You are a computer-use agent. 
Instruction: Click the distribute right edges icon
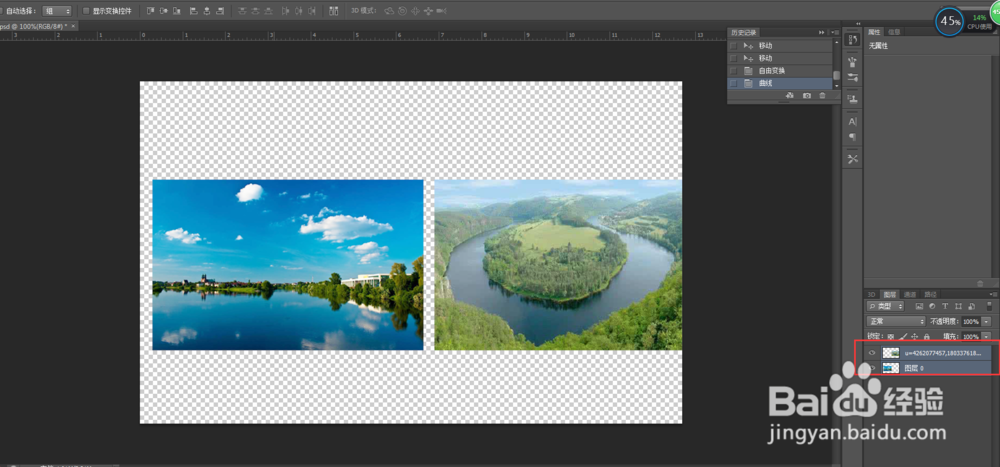coord(312,11)
